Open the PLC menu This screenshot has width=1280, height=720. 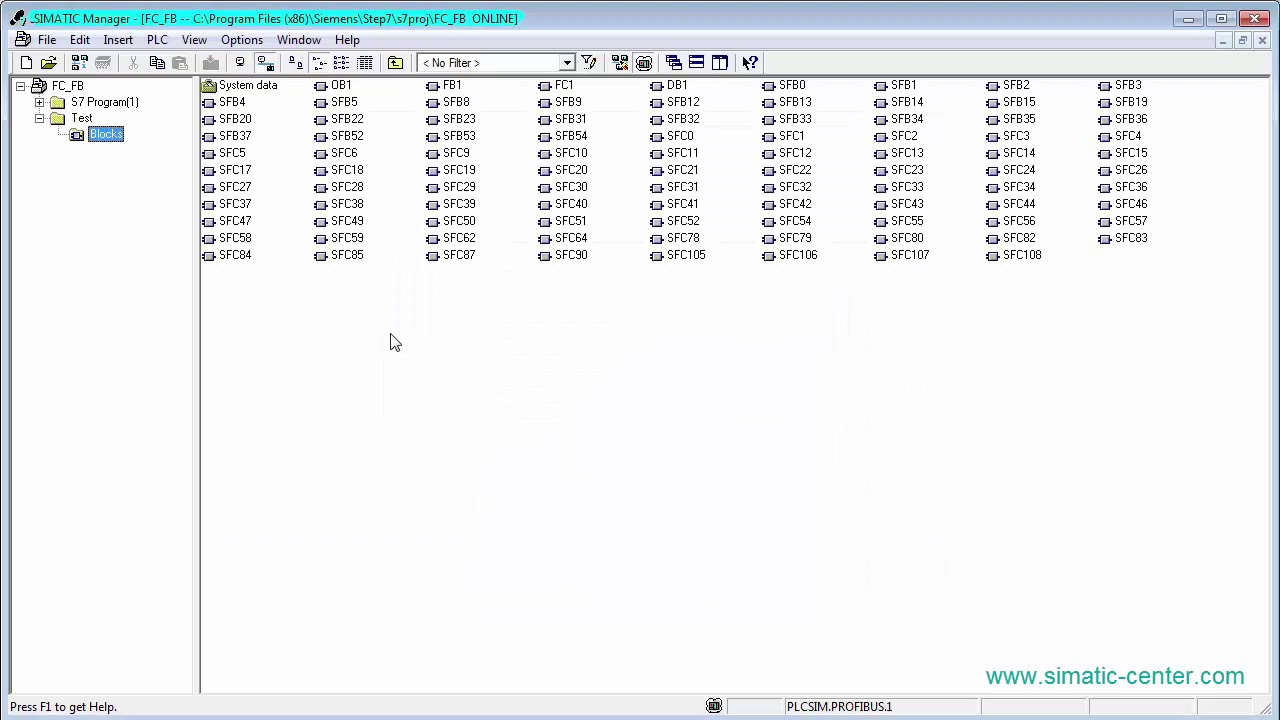[x=157, y=40]
